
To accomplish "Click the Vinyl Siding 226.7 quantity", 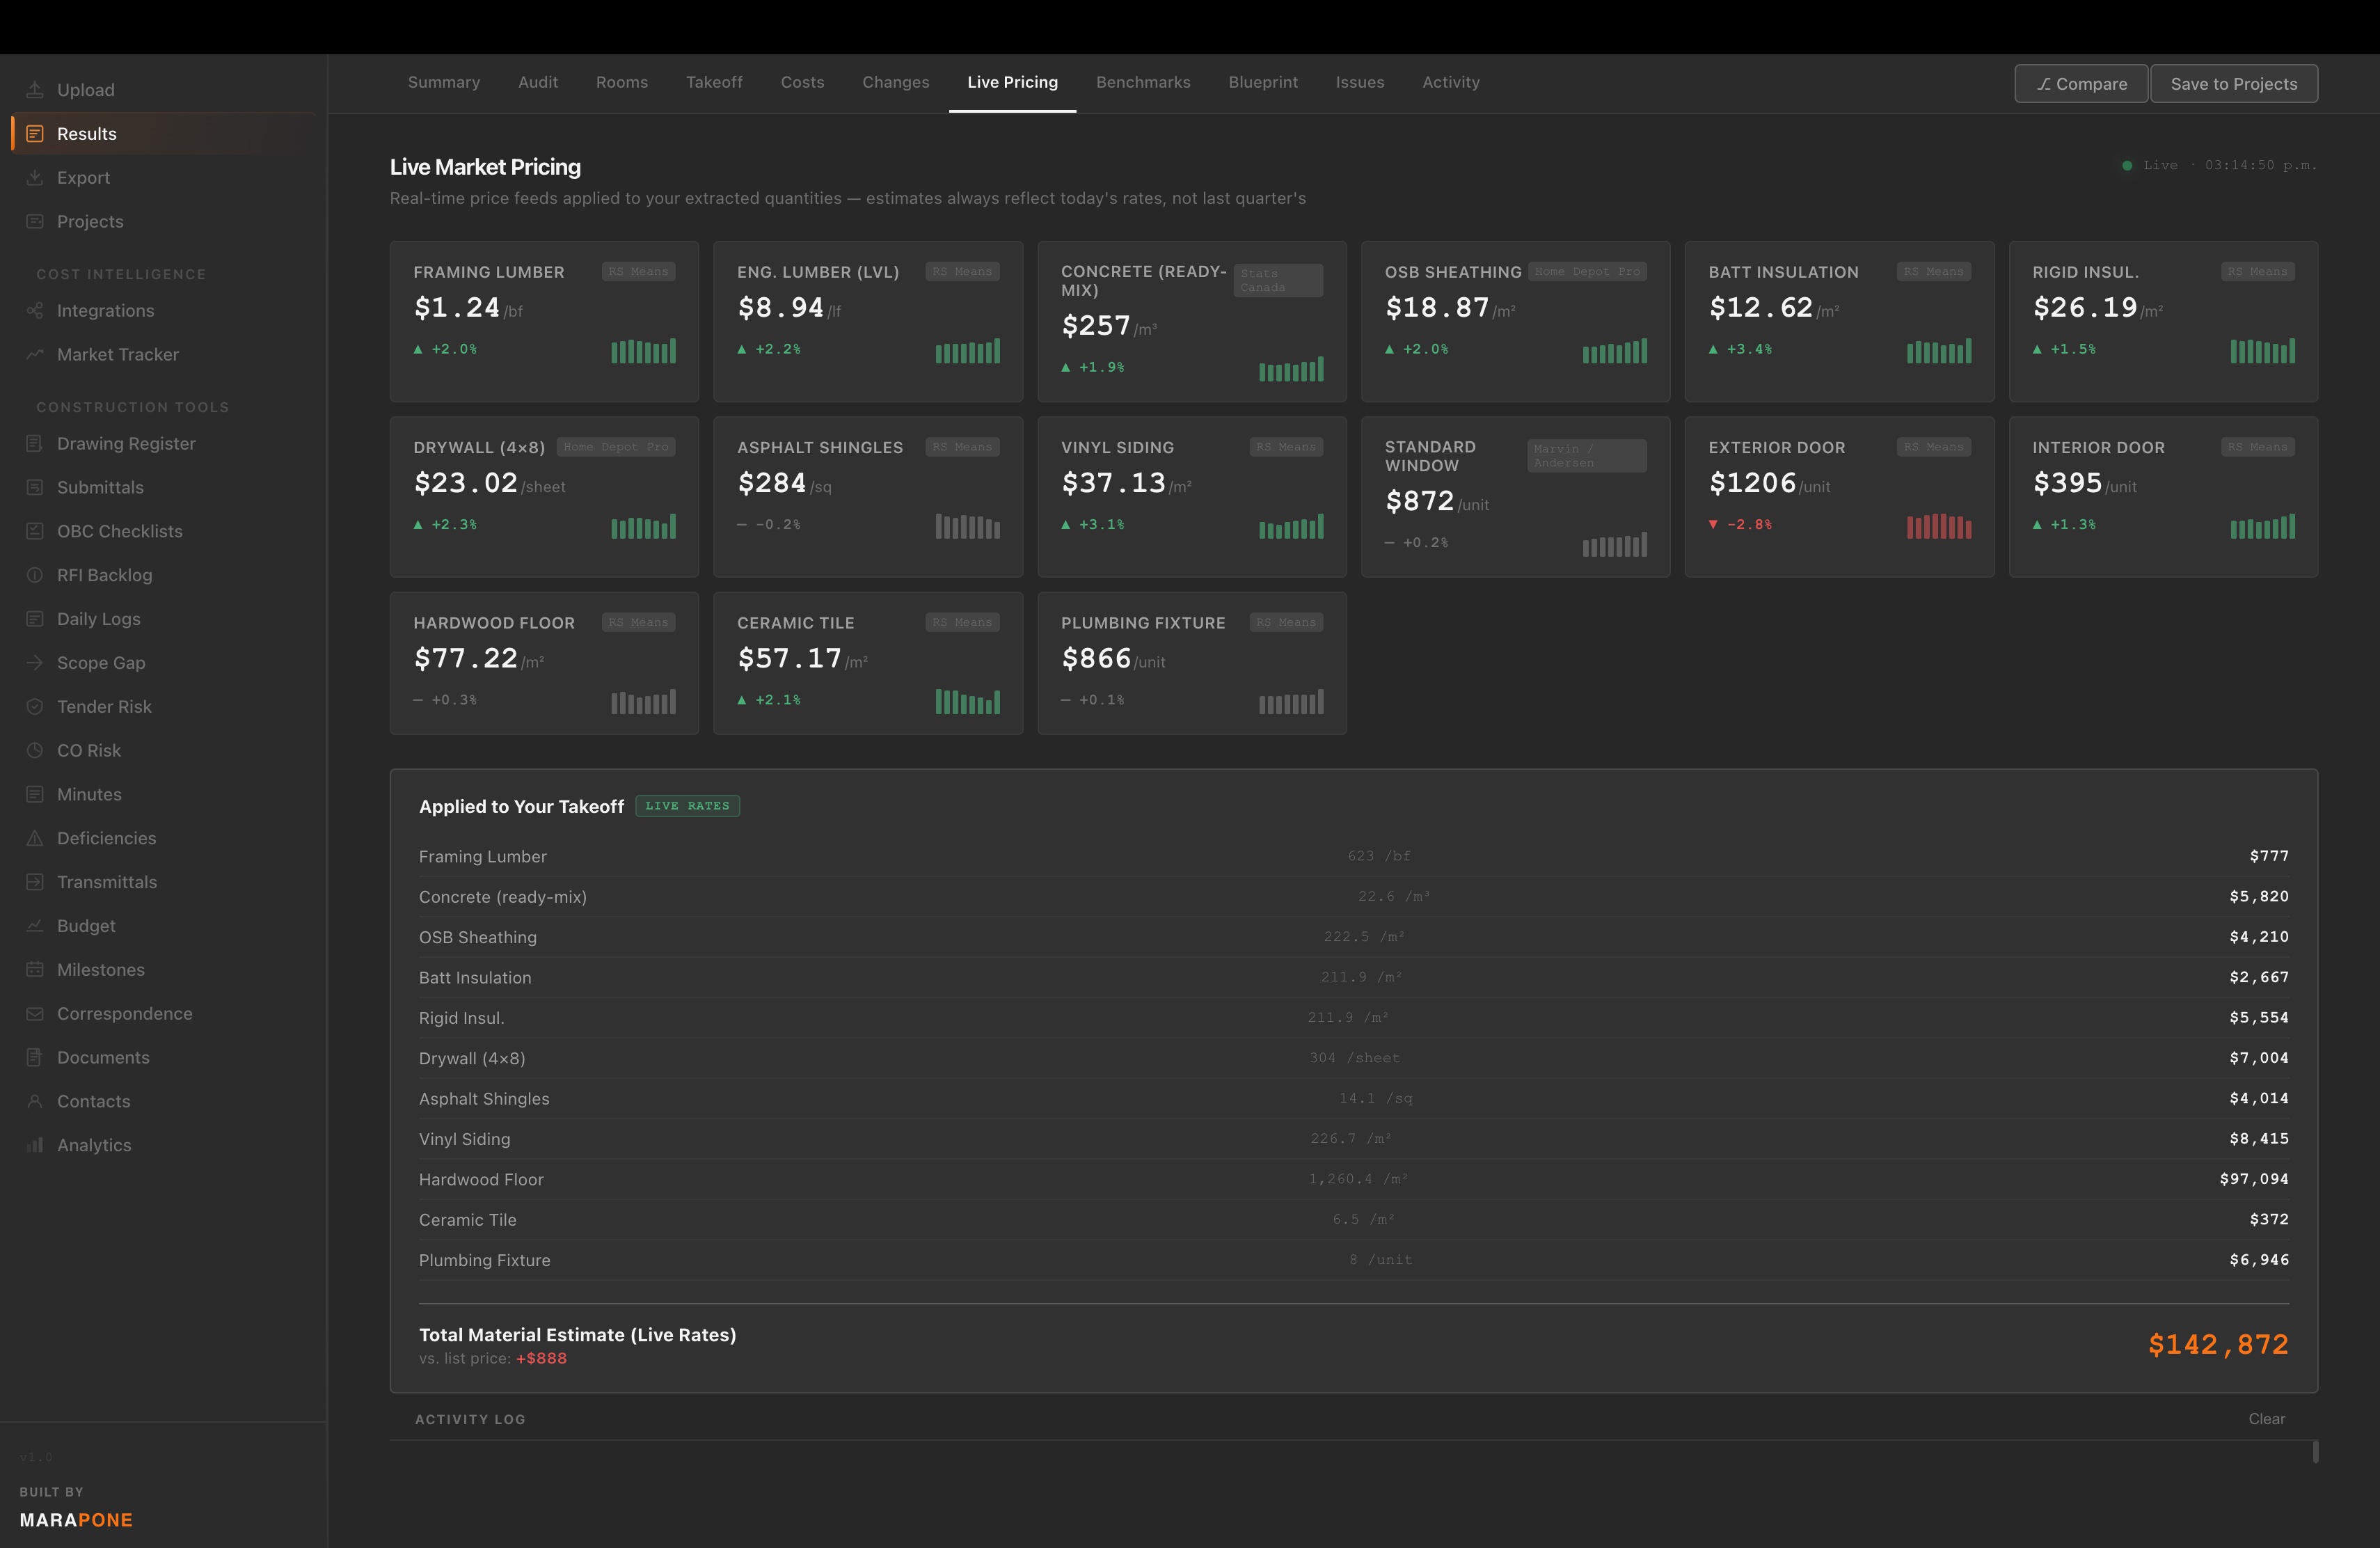I will [1351, 1139].
